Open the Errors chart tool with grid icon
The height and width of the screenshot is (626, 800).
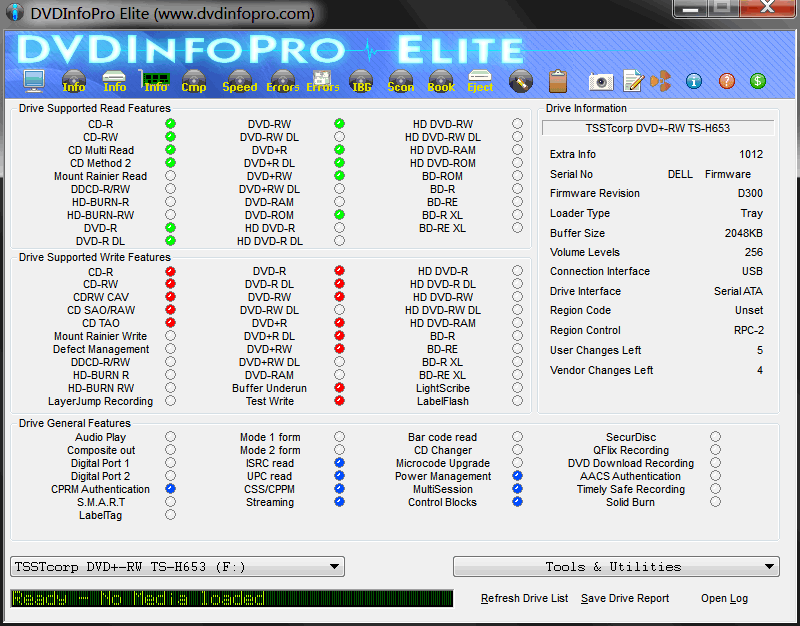[x=322, y=82]
